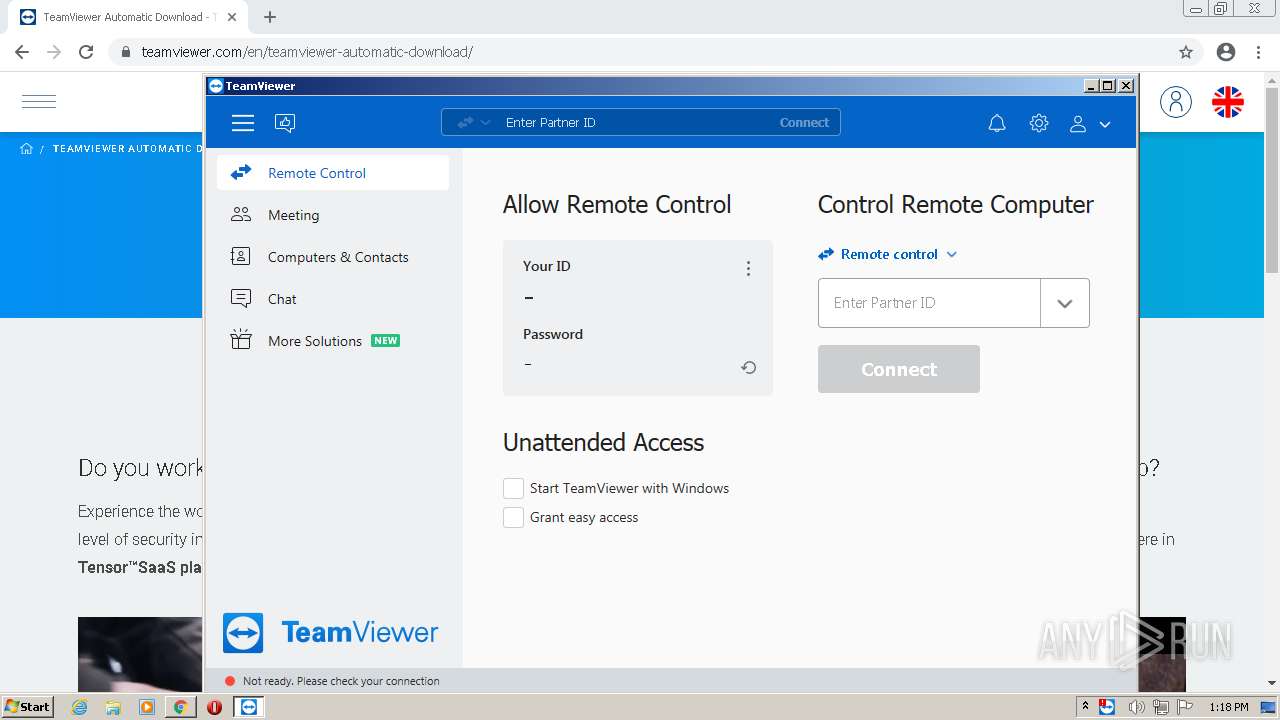Go to the Chat tab
This screenshot has height=720, width=1280.
[x=333, y=299]
